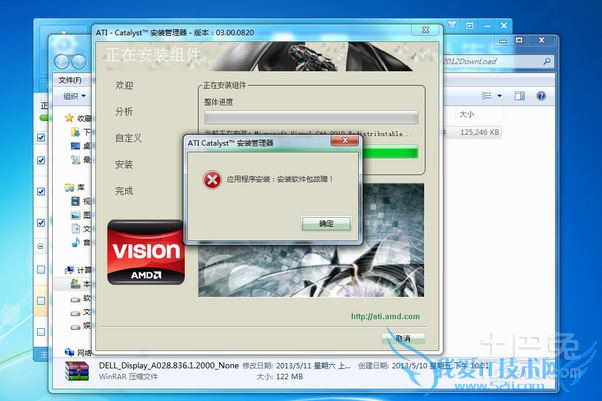602x401 pixels.
Task: Close the ATI Catalyst error dialog
Action: 345,141
